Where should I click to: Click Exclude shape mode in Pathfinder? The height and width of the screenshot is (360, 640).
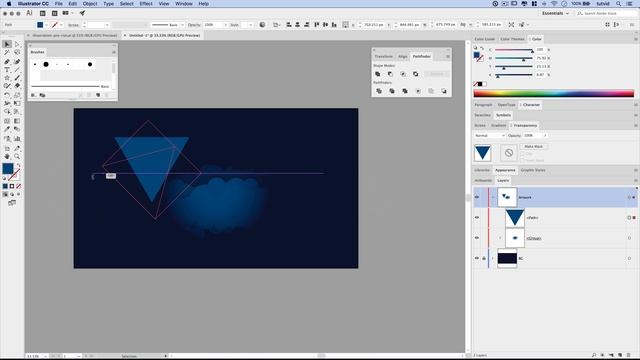[416, 74]
